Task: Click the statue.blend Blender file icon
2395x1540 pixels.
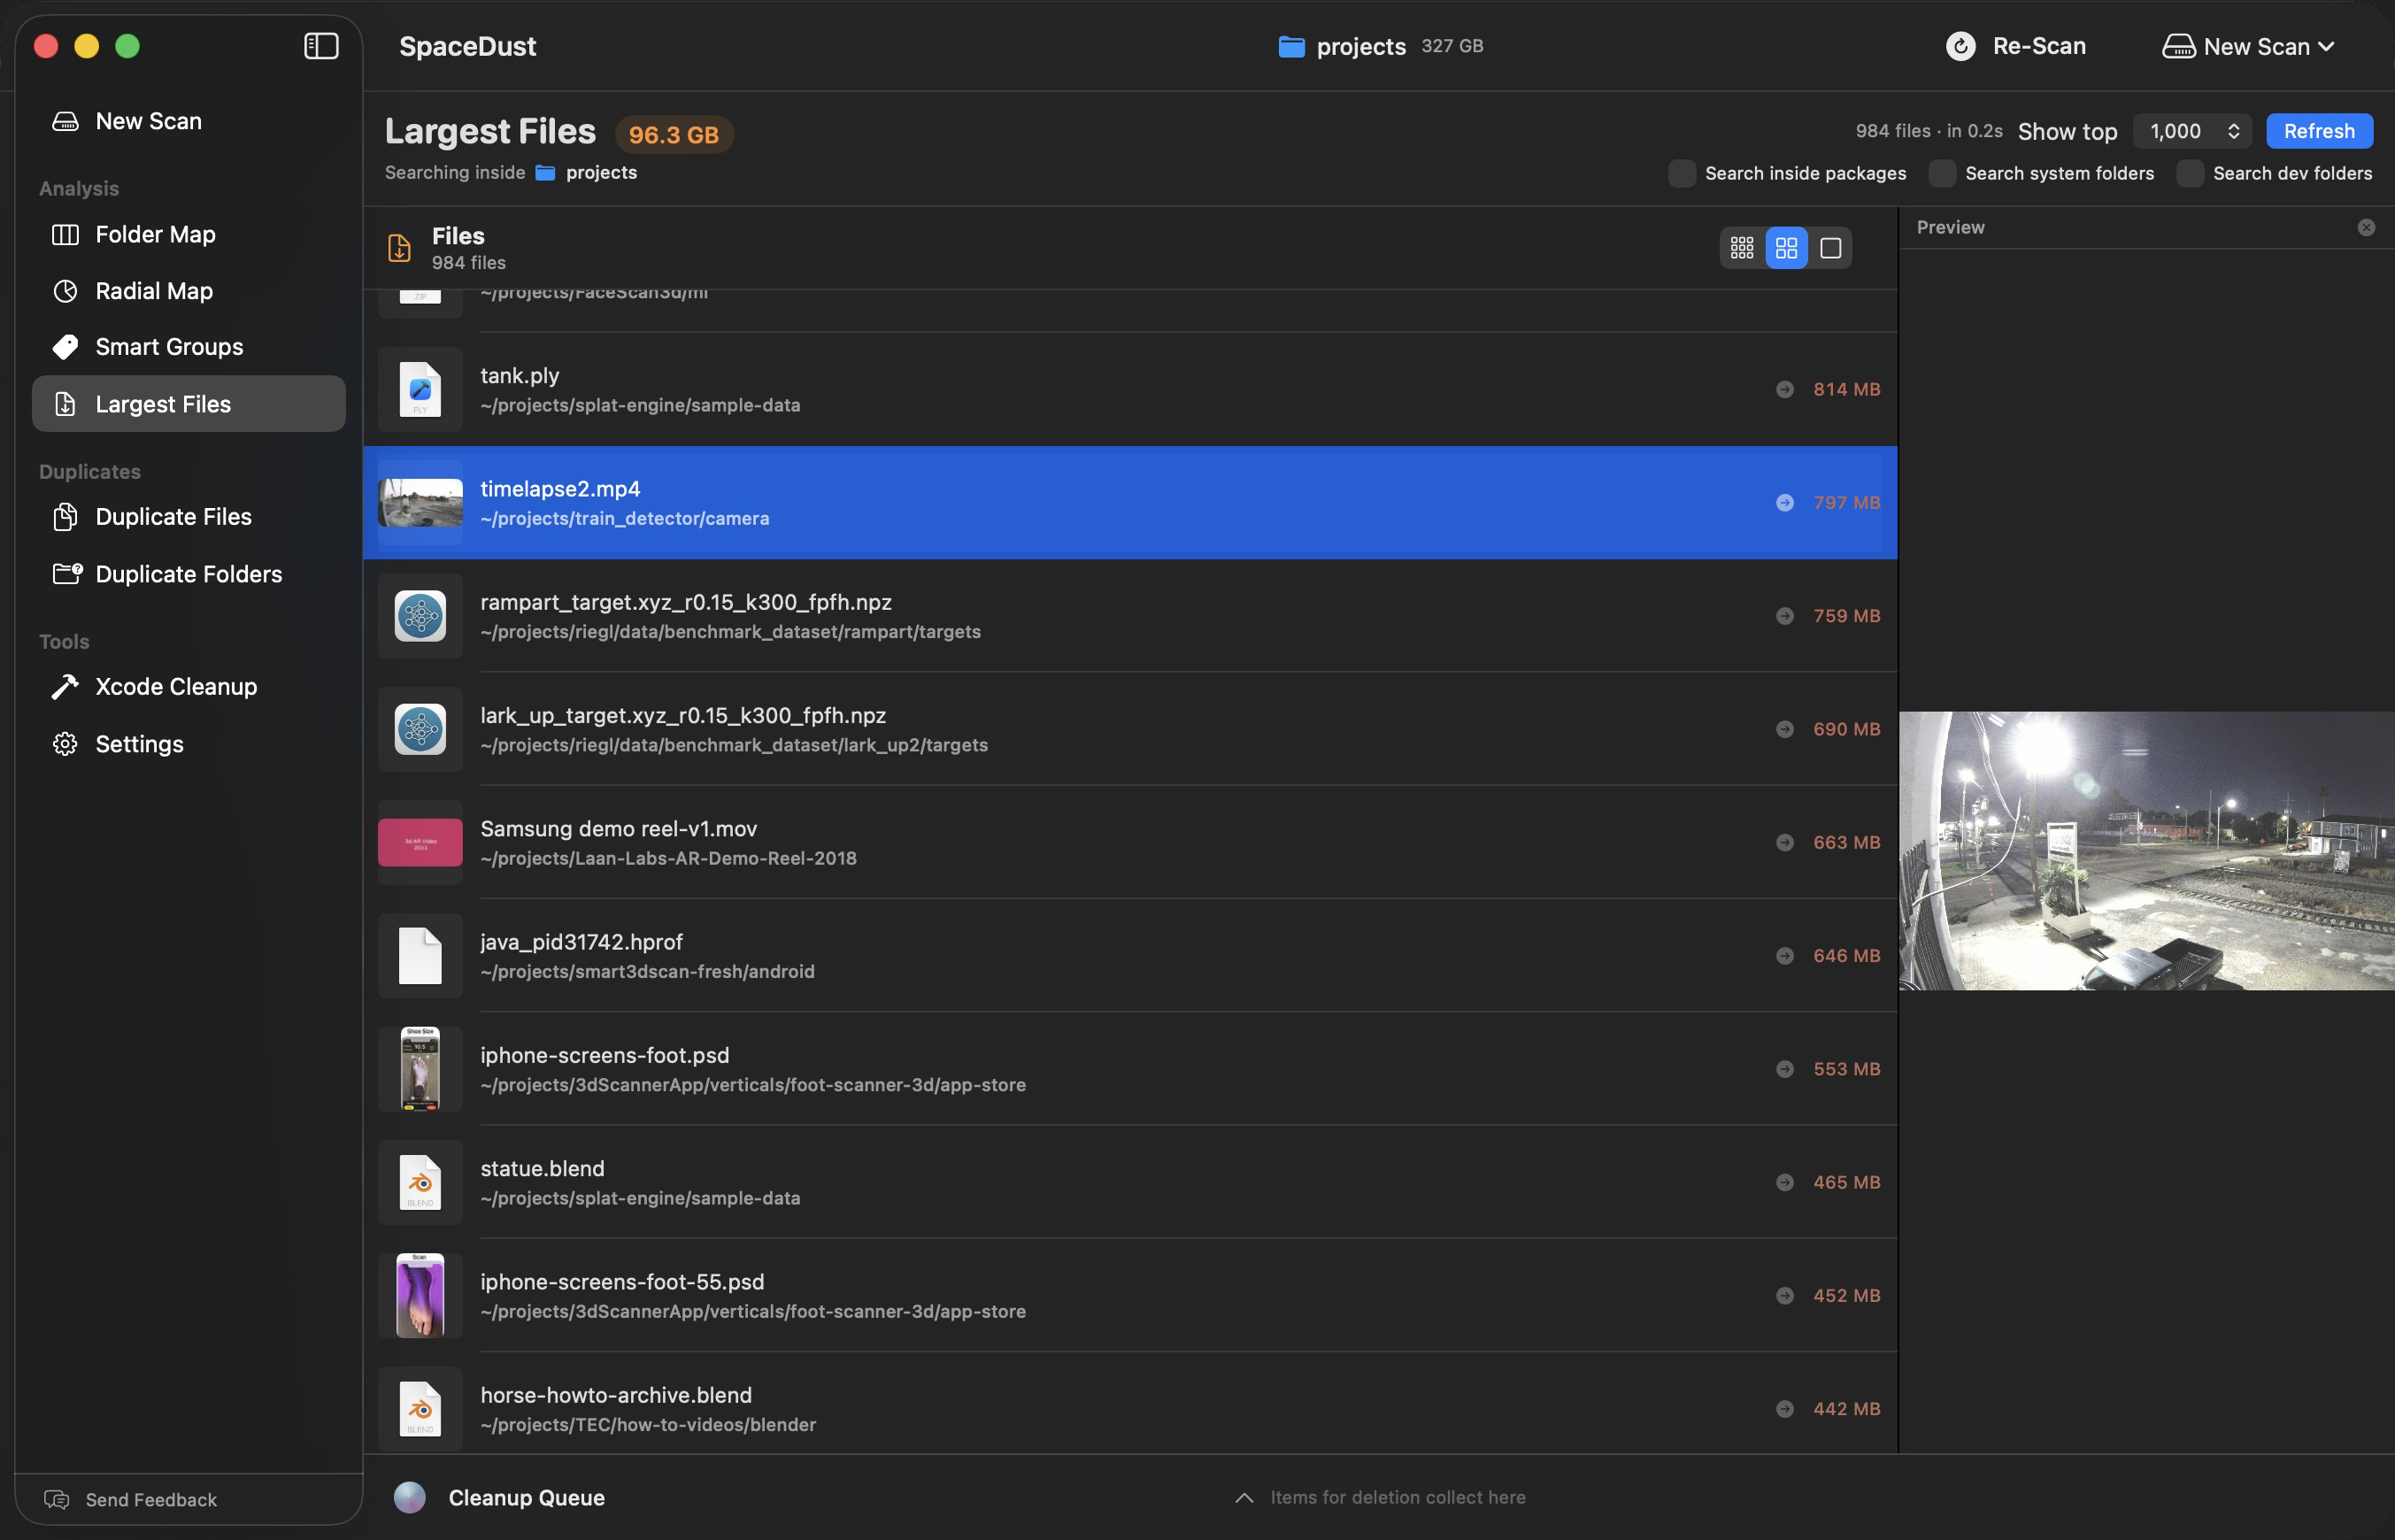Action: tap(420, 1182)
